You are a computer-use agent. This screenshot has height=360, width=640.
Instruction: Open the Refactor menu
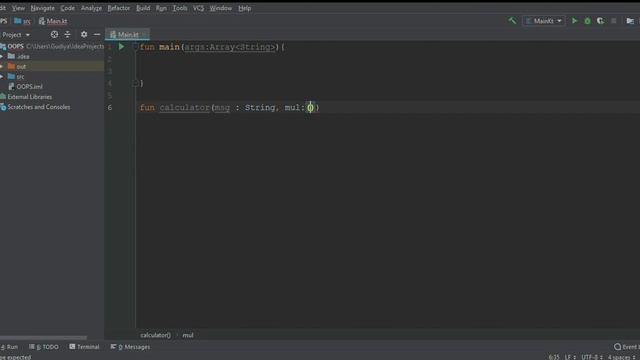click(x=119, y=8)
